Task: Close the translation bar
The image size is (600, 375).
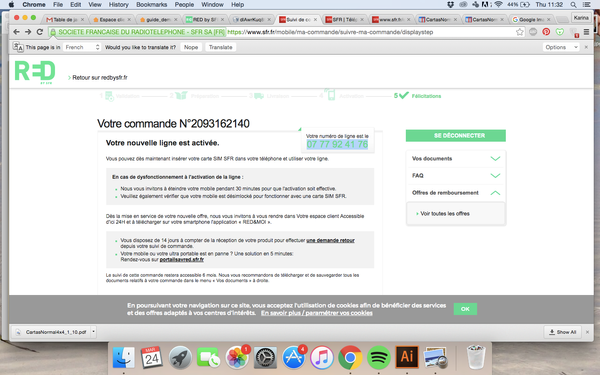Action: pyautogui.click(x=586, y=47)
